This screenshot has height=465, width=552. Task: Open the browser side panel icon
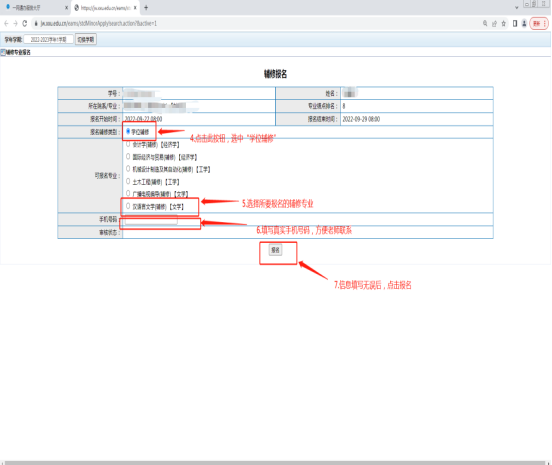click(x=515, y=23)
